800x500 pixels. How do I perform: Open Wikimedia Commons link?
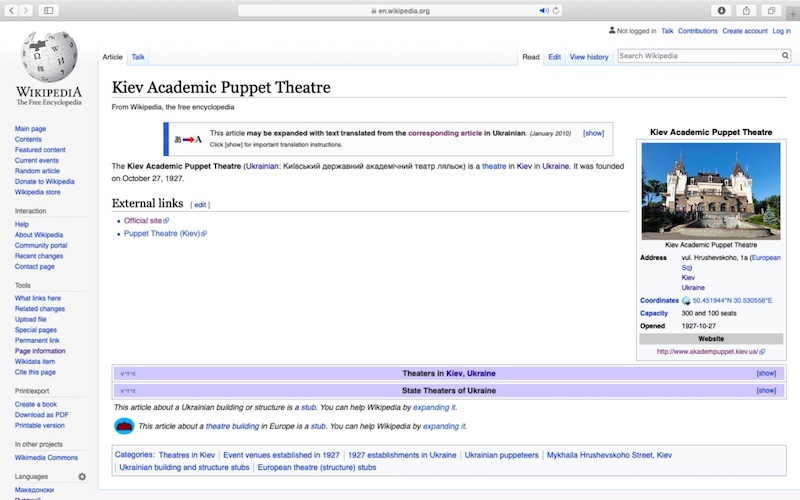(46, 458)
